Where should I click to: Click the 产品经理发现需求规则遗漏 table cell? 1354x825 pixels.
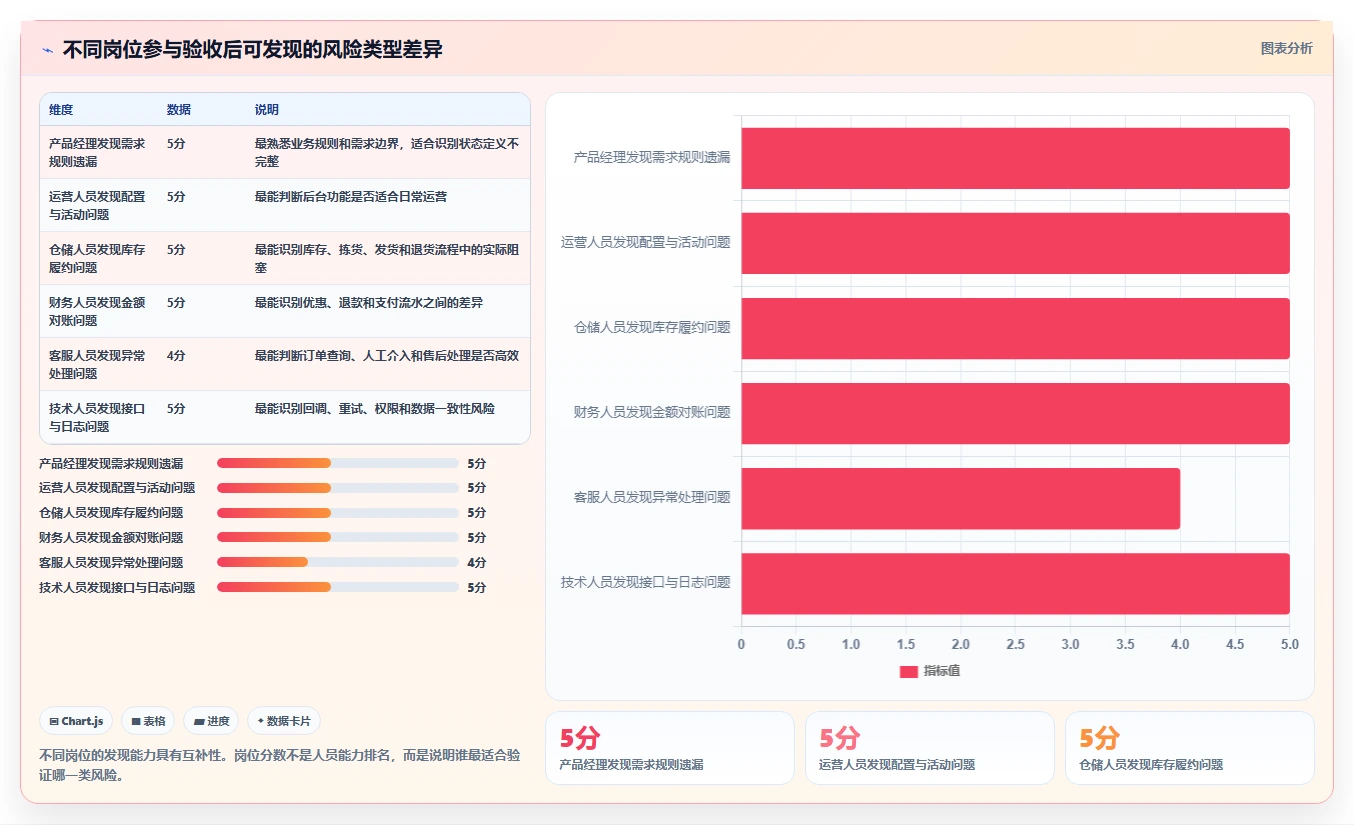[x=97, y=152]
